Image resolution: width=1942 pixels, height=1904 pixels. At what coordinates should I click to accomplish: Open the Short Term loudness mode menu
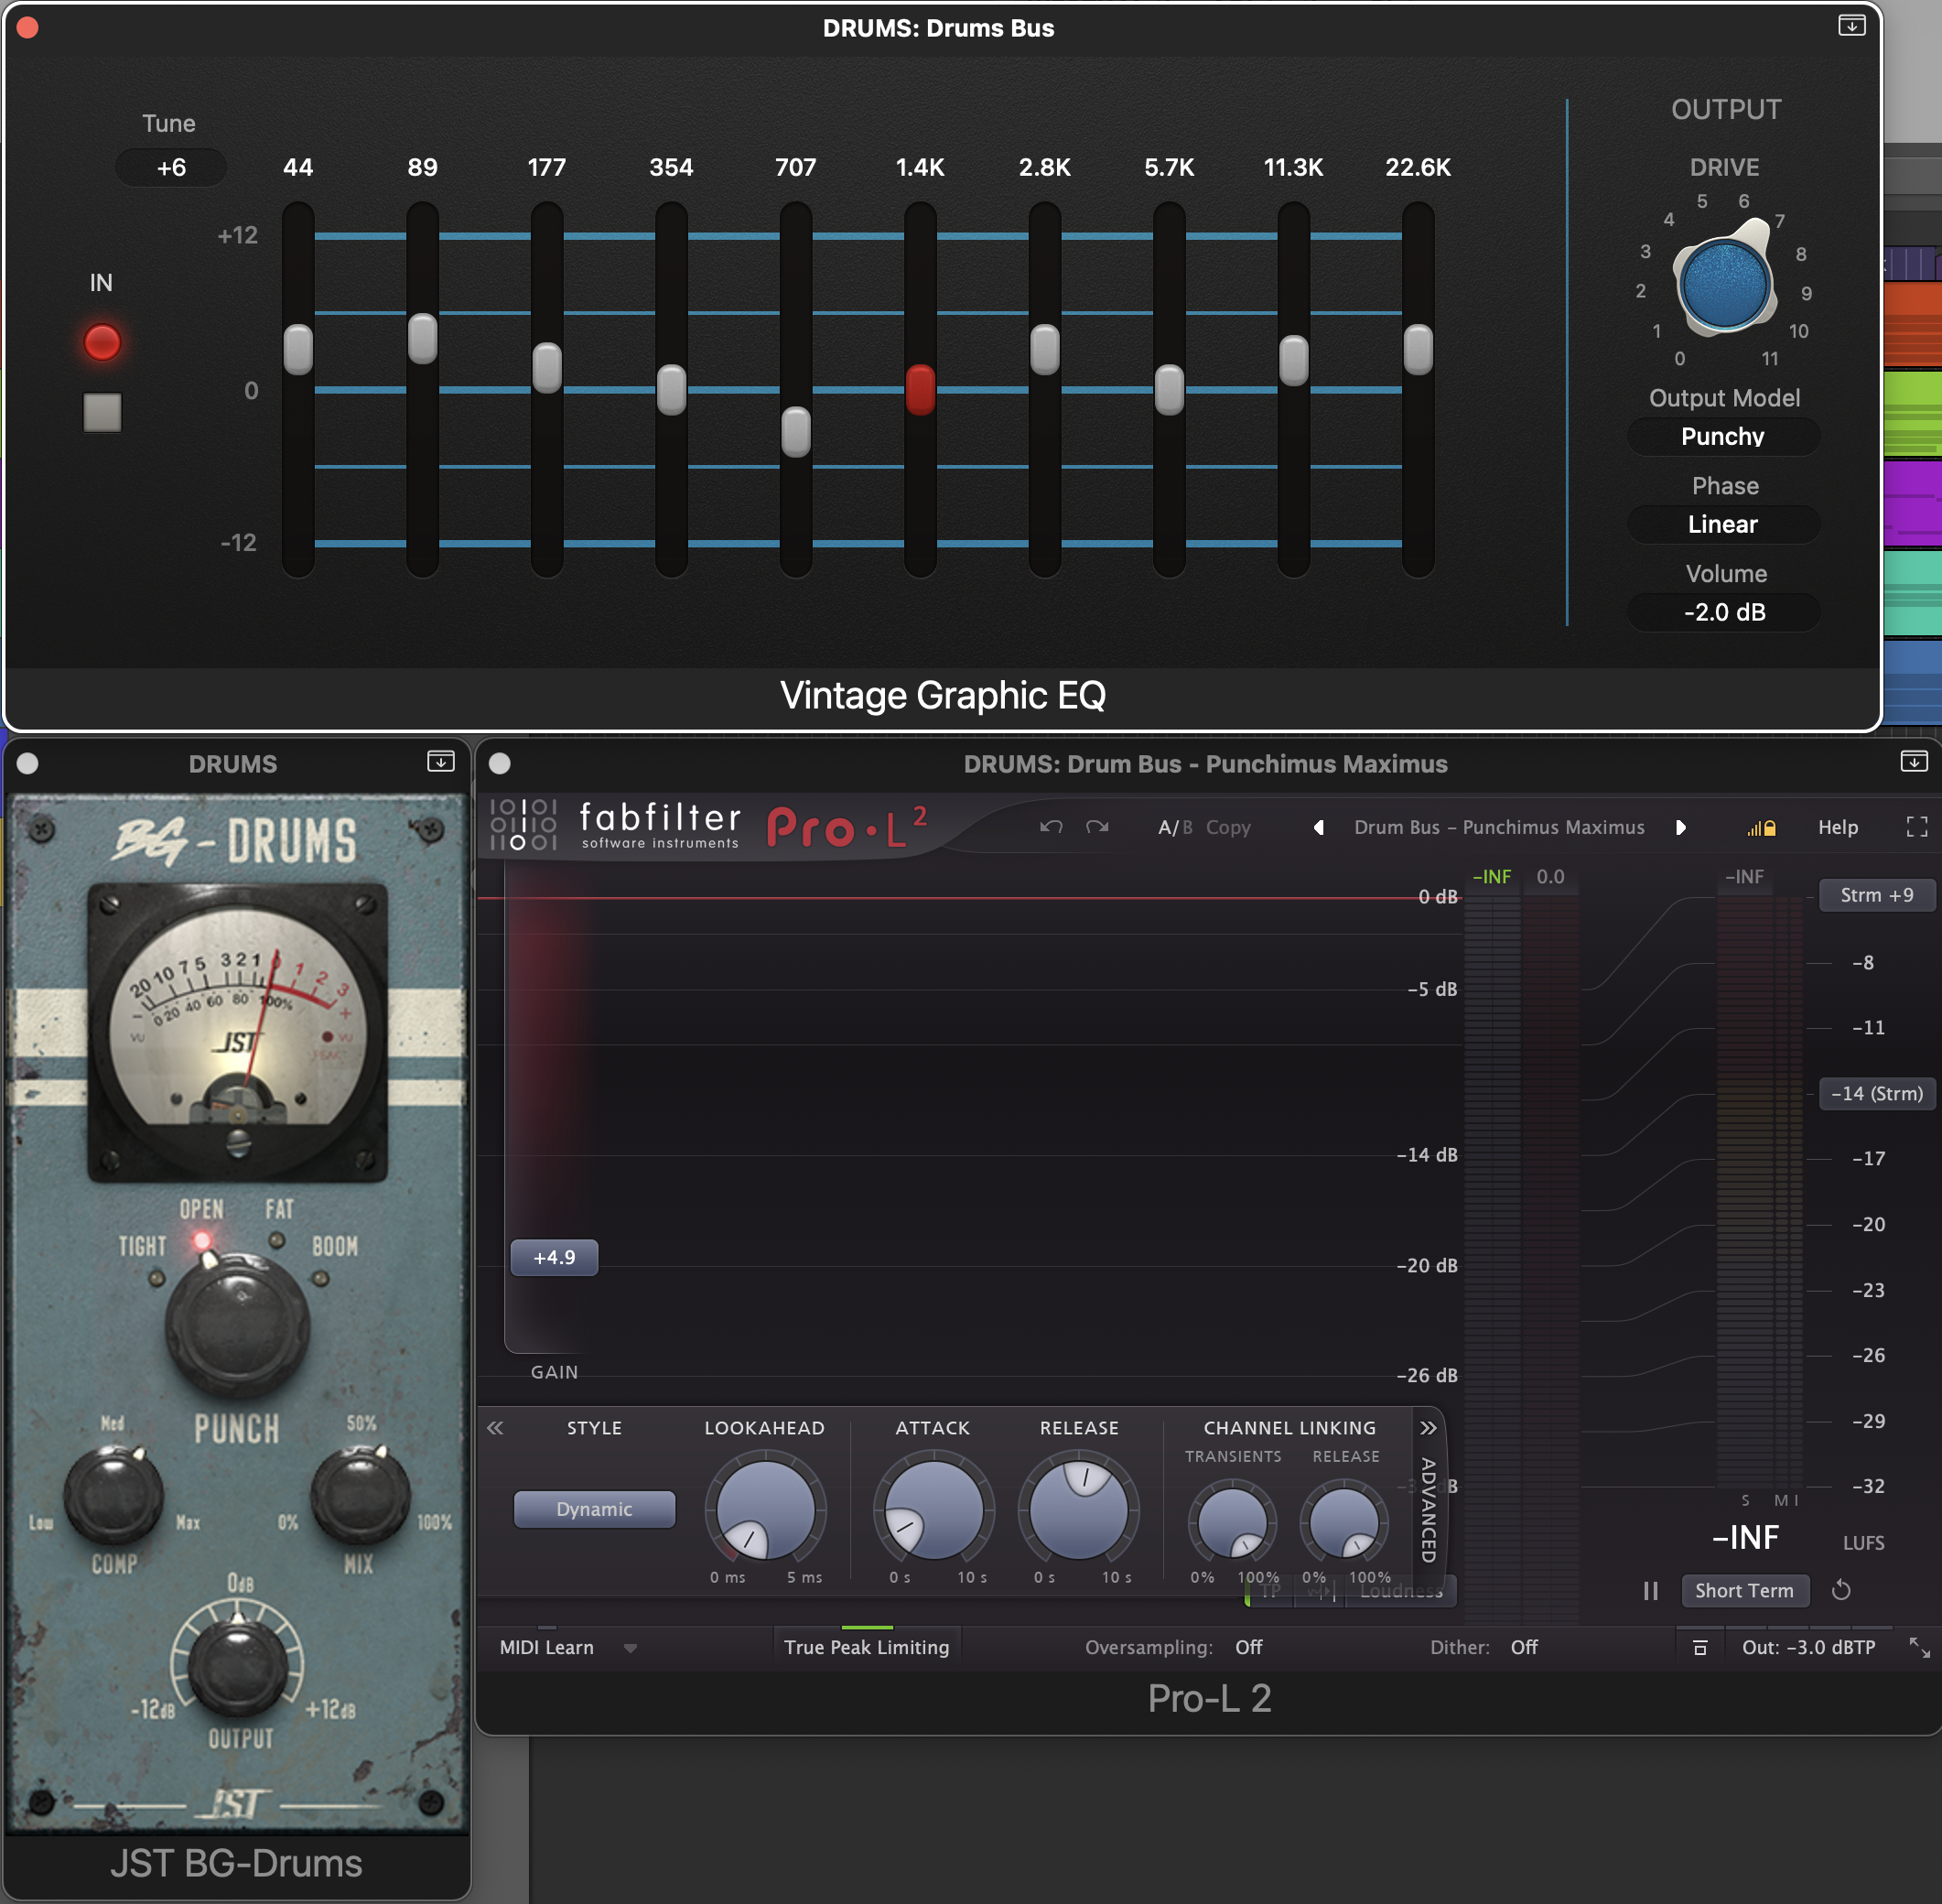pyautogui.click(x=1745, y=1590)
